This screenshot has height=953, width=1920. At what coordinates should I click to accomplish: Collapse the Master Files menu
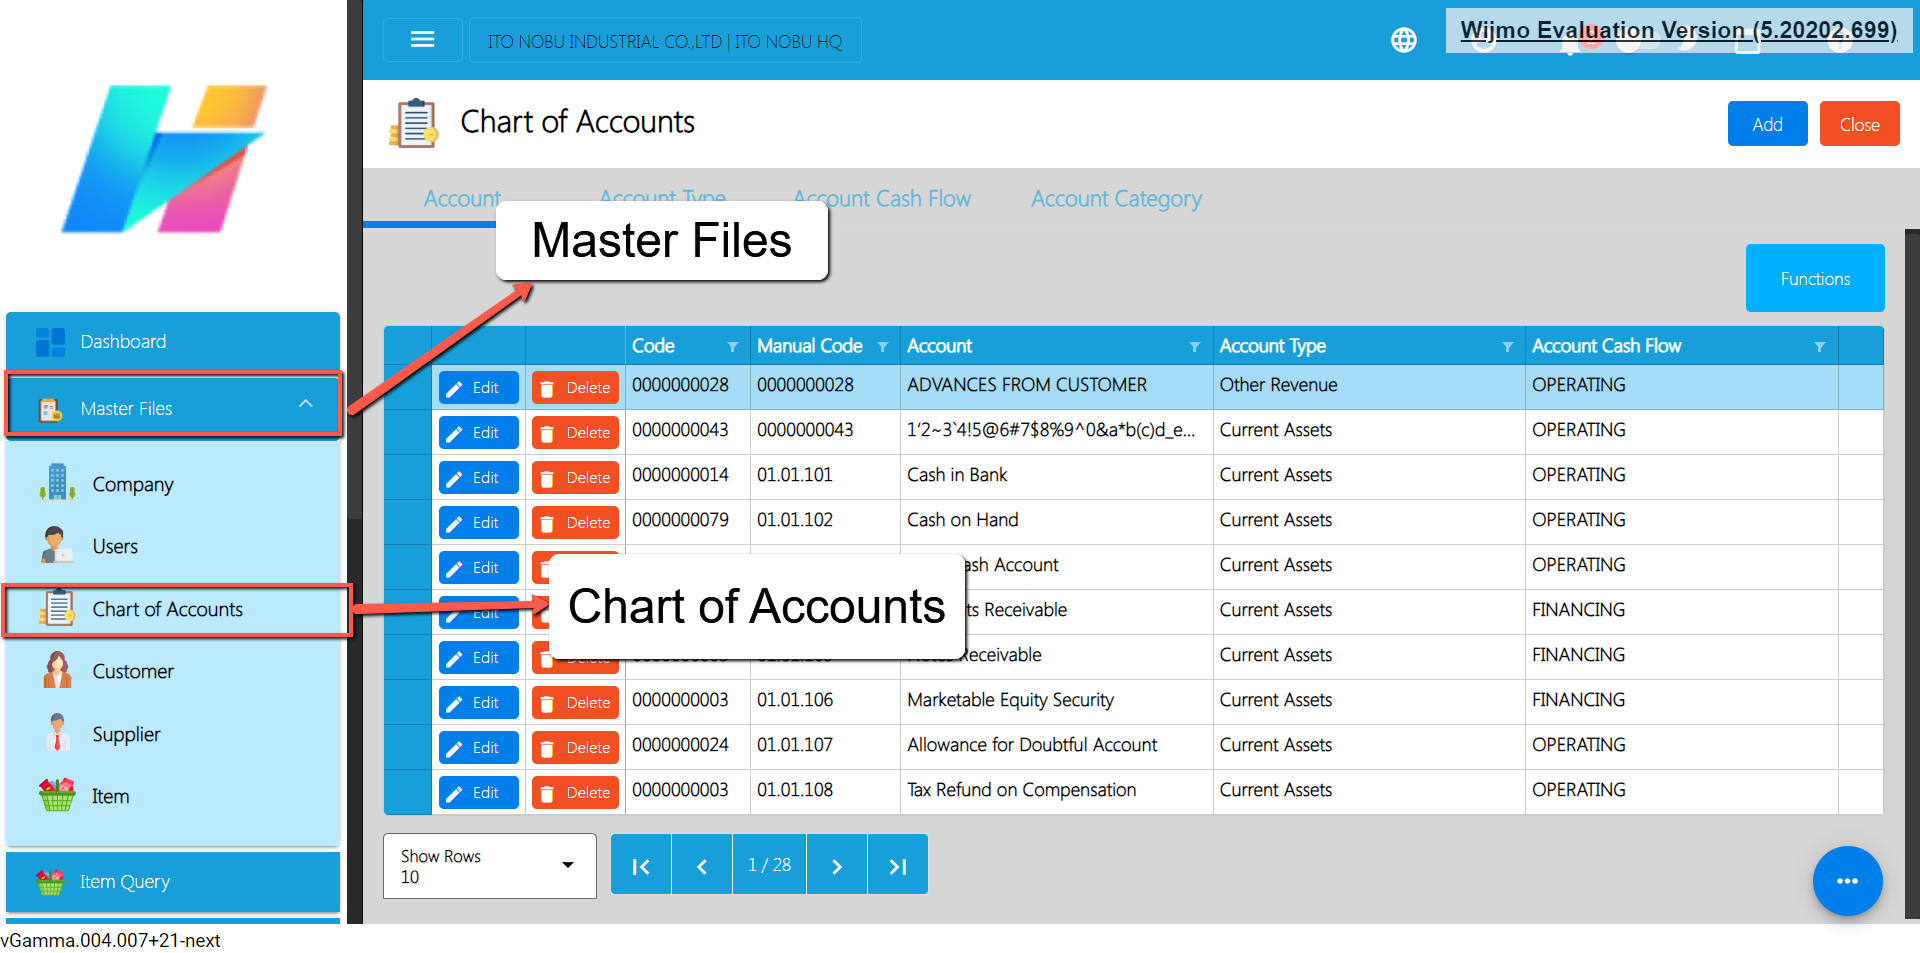click(305, 404)
